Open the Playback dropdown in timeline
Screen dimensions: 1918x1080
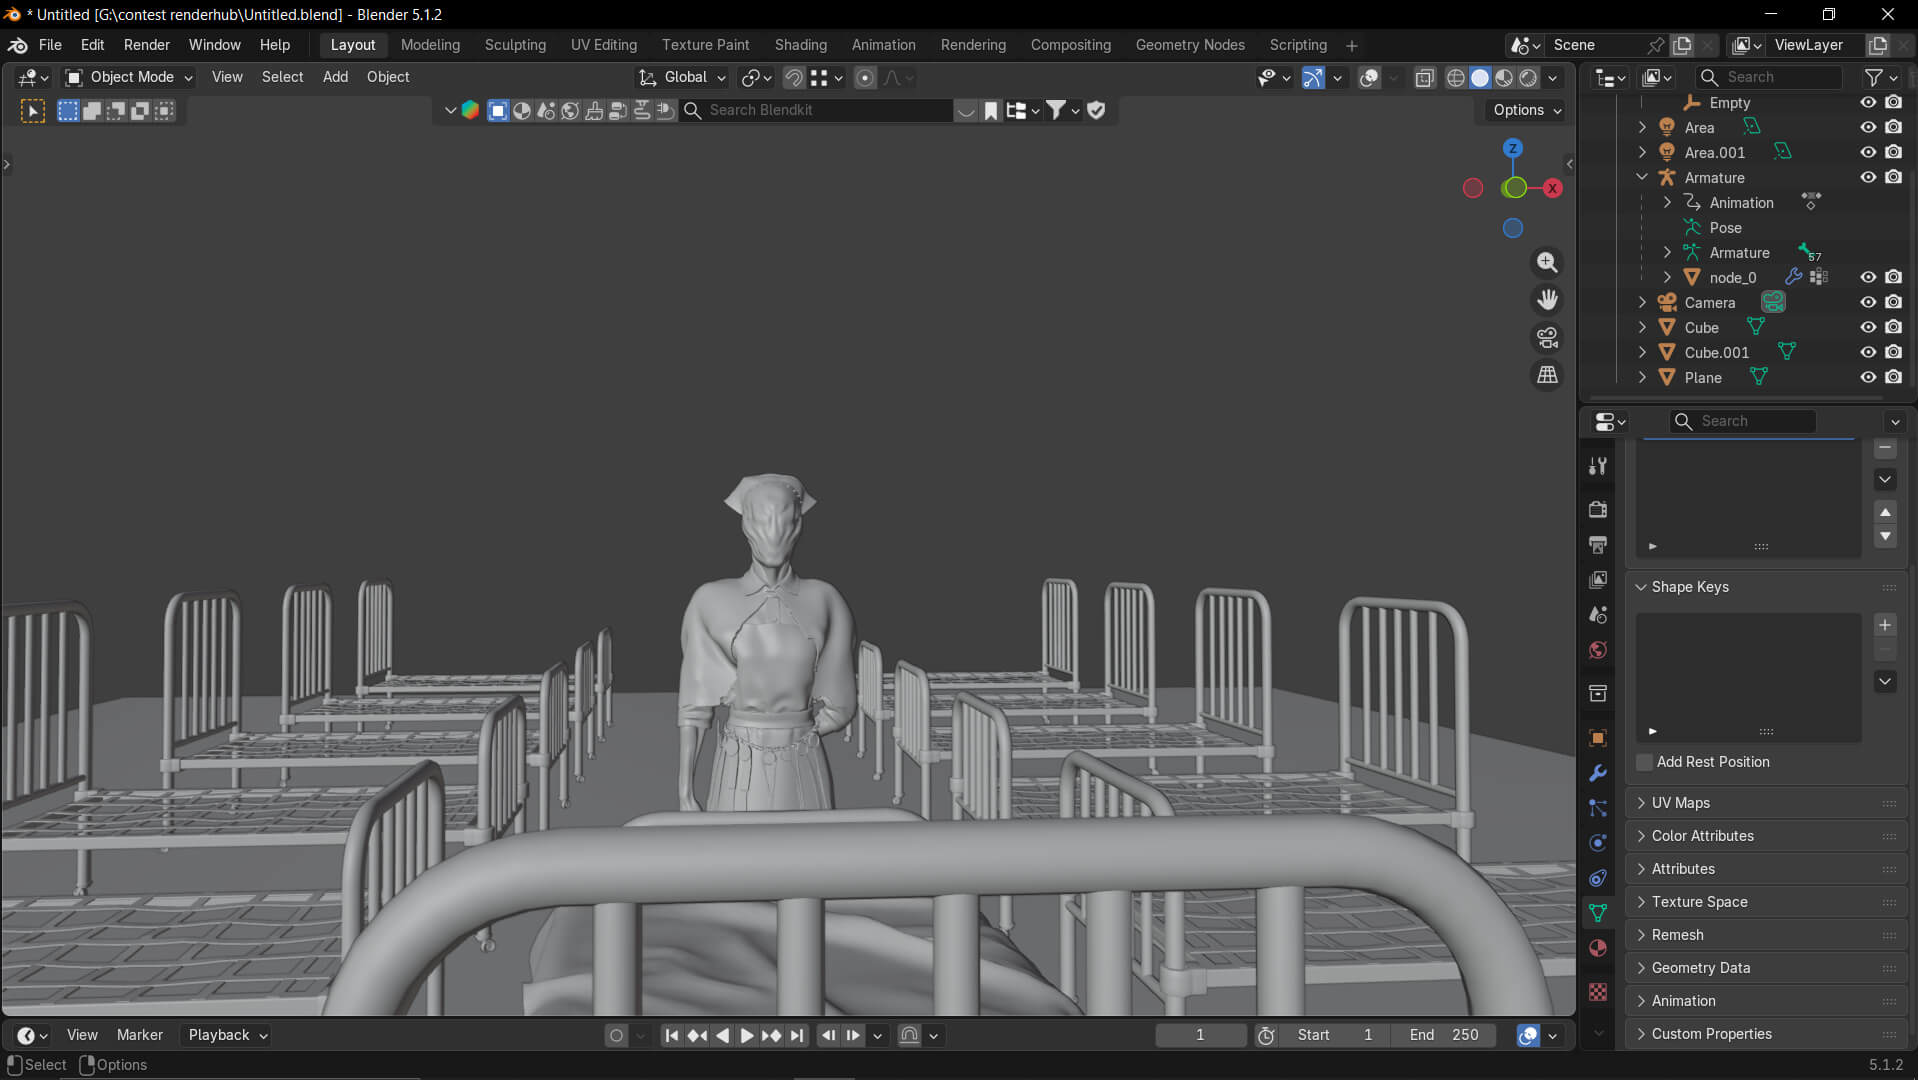tap(228, 1035)
